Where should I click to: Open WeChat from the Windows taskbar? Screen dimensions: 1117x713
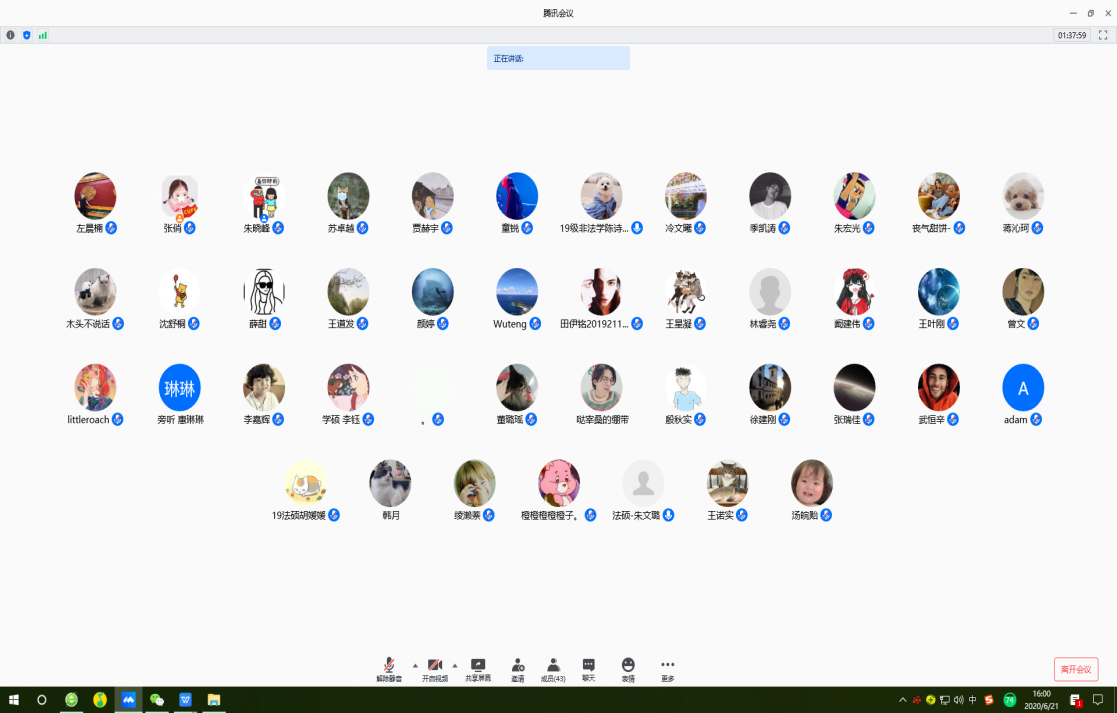pyautogui.click(x=157, y=700)
